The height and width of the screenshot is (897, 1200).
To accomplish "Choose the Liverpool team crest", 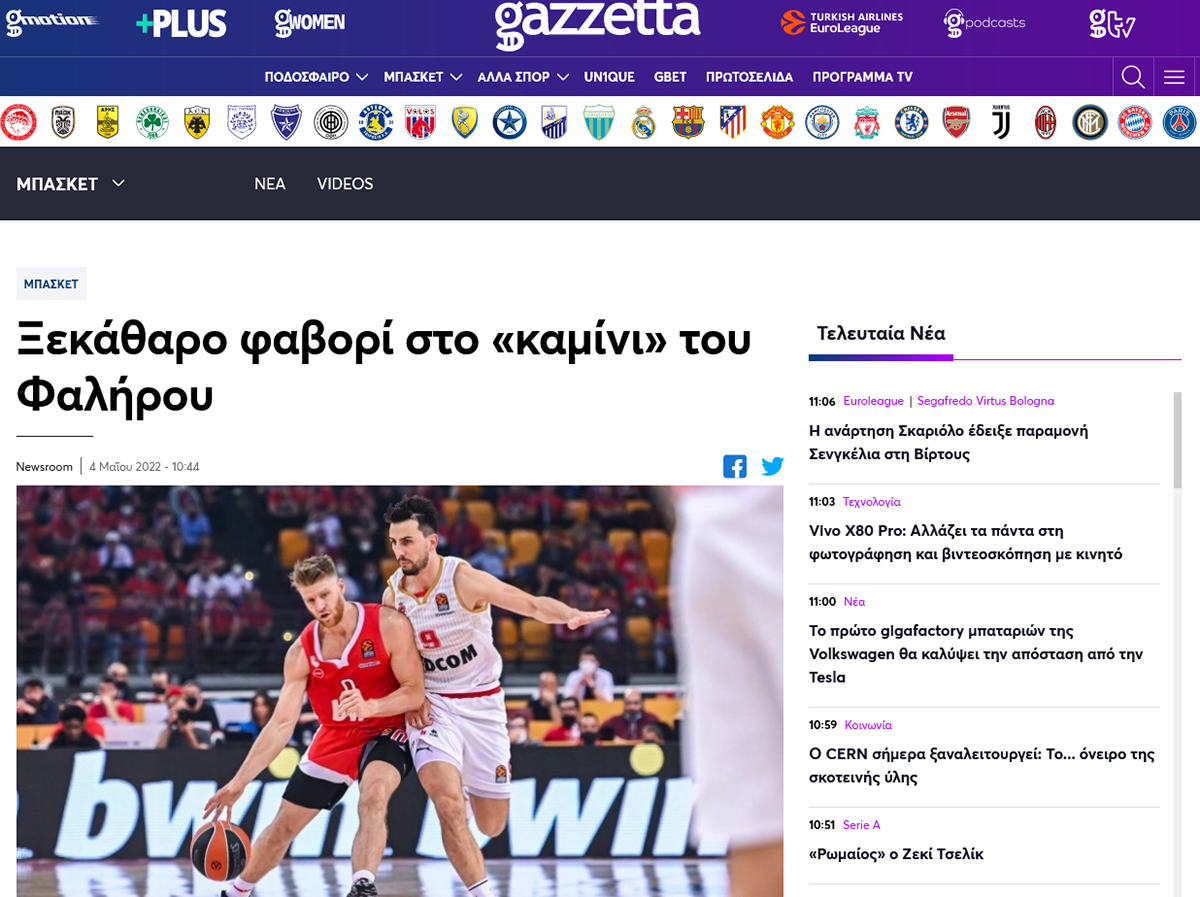I will 866,122.
